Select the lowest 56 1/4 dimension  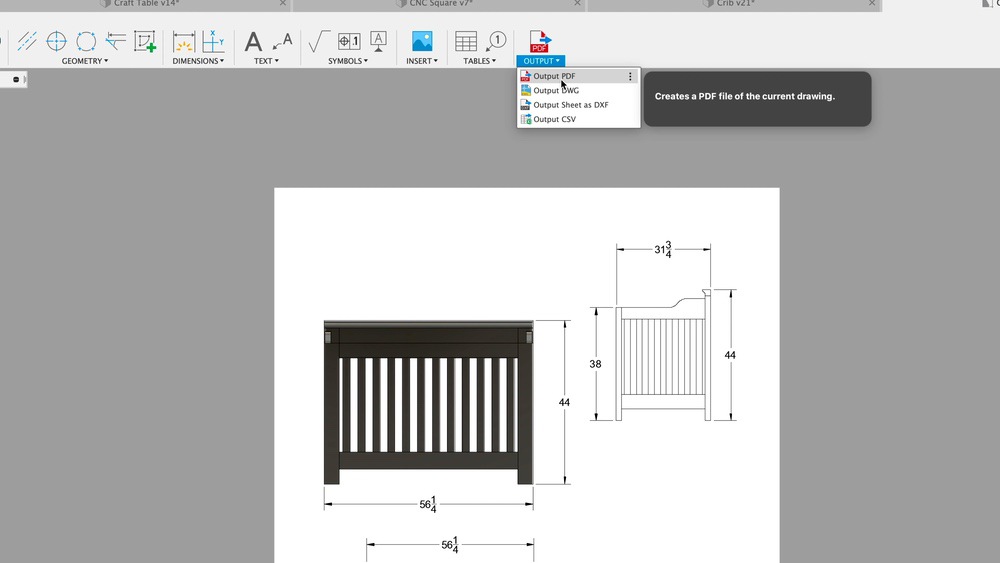coord(450,545)
